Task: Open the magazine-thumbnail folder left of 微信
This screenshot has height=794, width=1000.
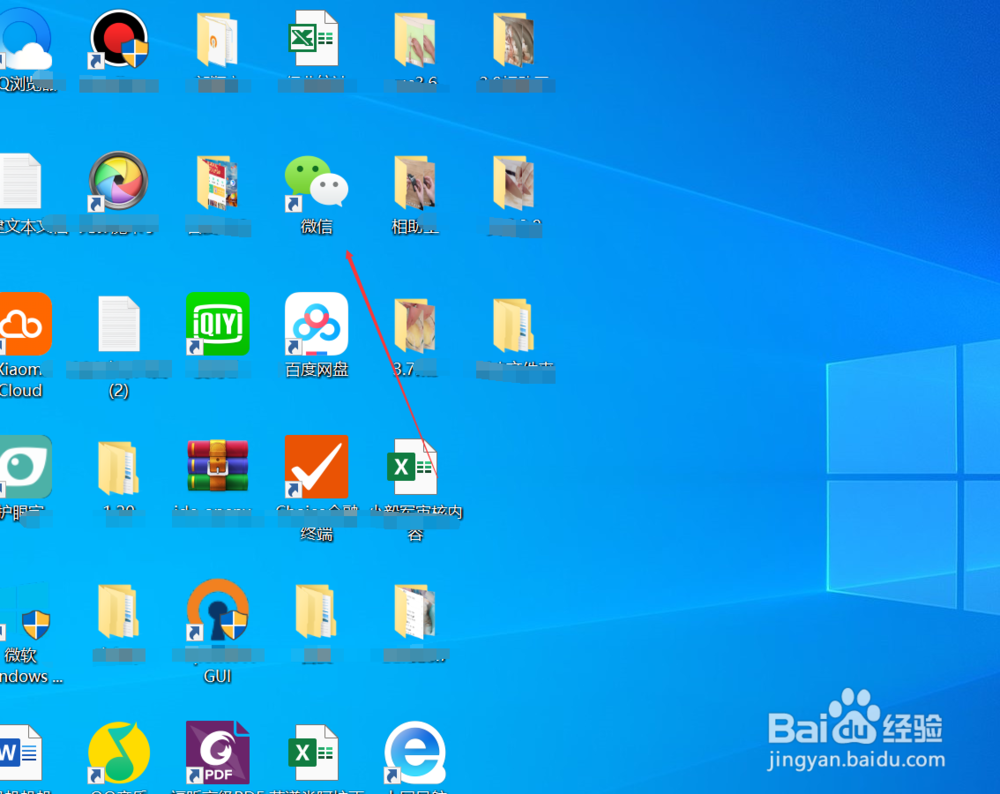Action: [217, 182]
